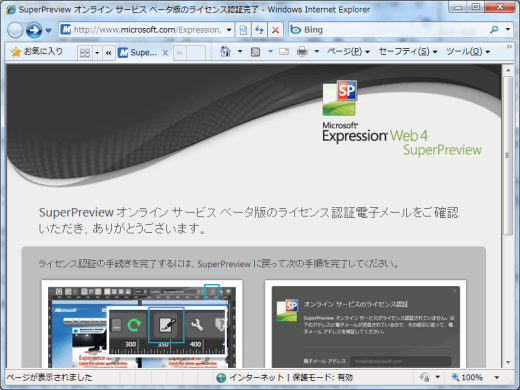Open a new blank tab

pos(196,53)
